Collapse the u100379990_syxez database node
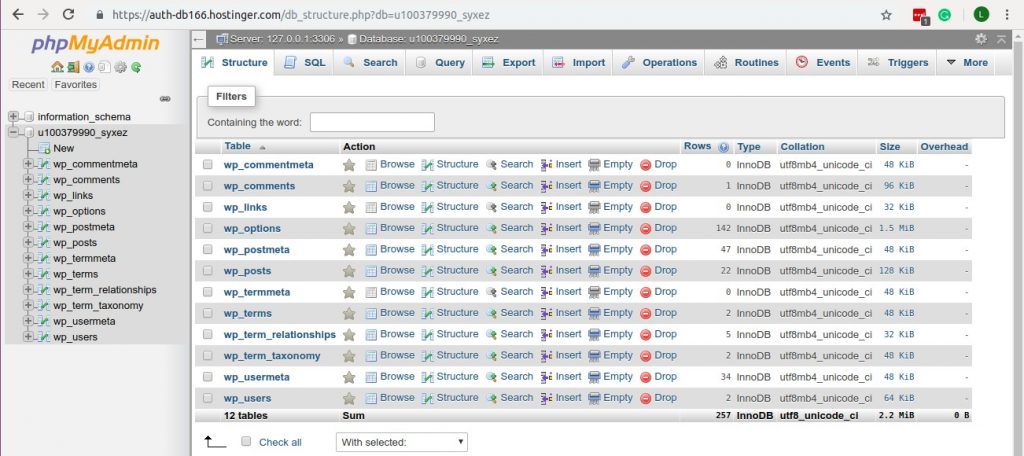The image size is (1024, 456). click(12, 133)
